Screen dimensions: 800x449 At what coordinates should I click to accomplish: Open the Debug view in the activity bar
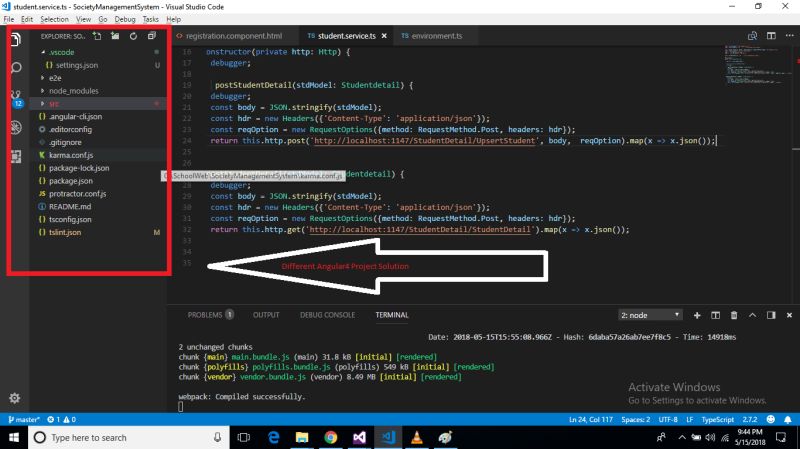[16, 127]
